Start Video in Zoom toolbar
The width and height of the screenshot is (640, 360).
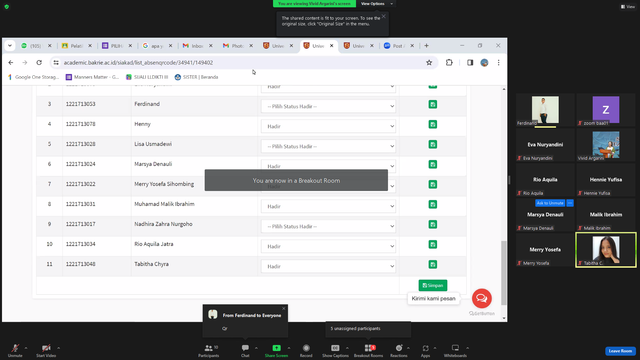coord(46,350)
